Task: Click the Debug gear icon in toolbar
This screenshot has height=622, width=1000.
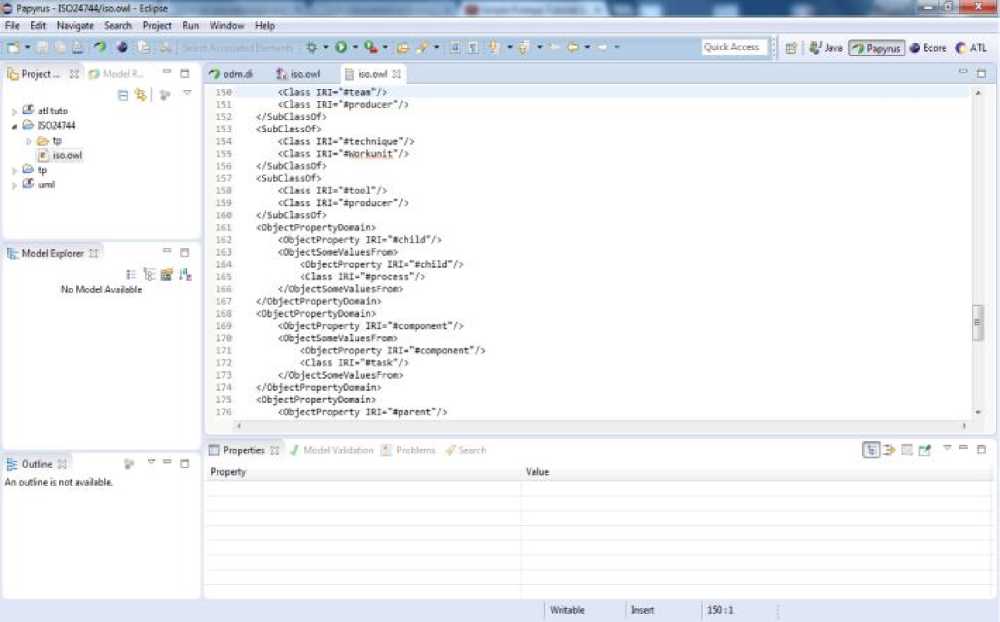Action: pos(311,47)
